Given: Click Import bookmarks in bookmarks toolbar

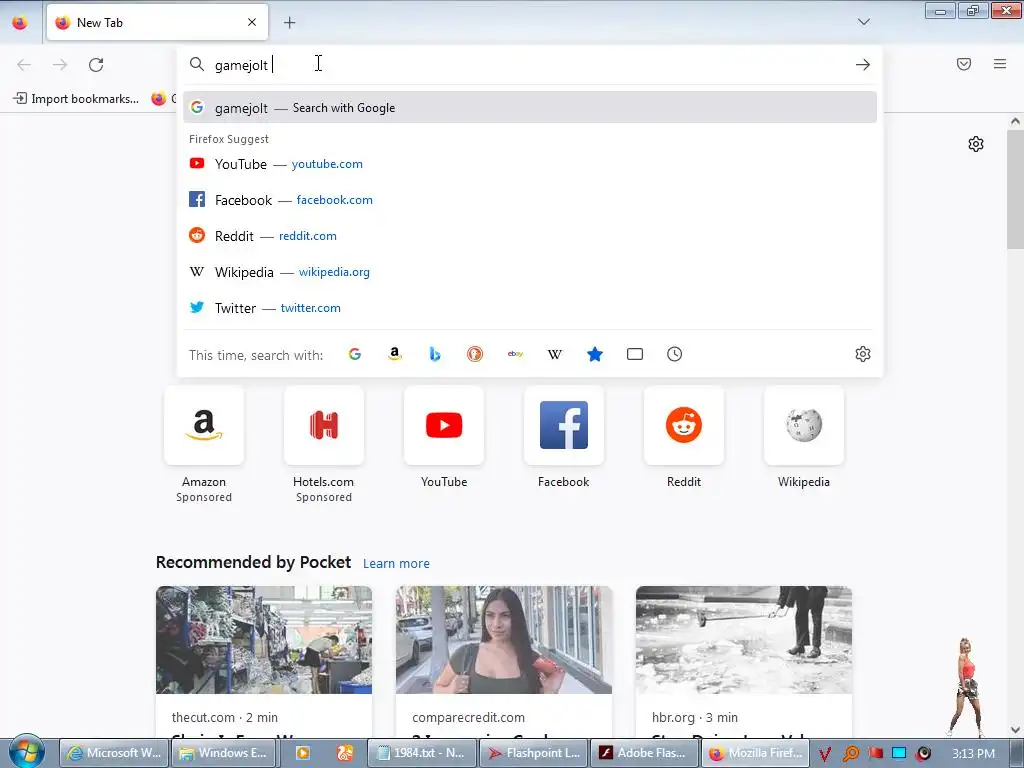Looking at the screenshot, I should pos(76,99).
